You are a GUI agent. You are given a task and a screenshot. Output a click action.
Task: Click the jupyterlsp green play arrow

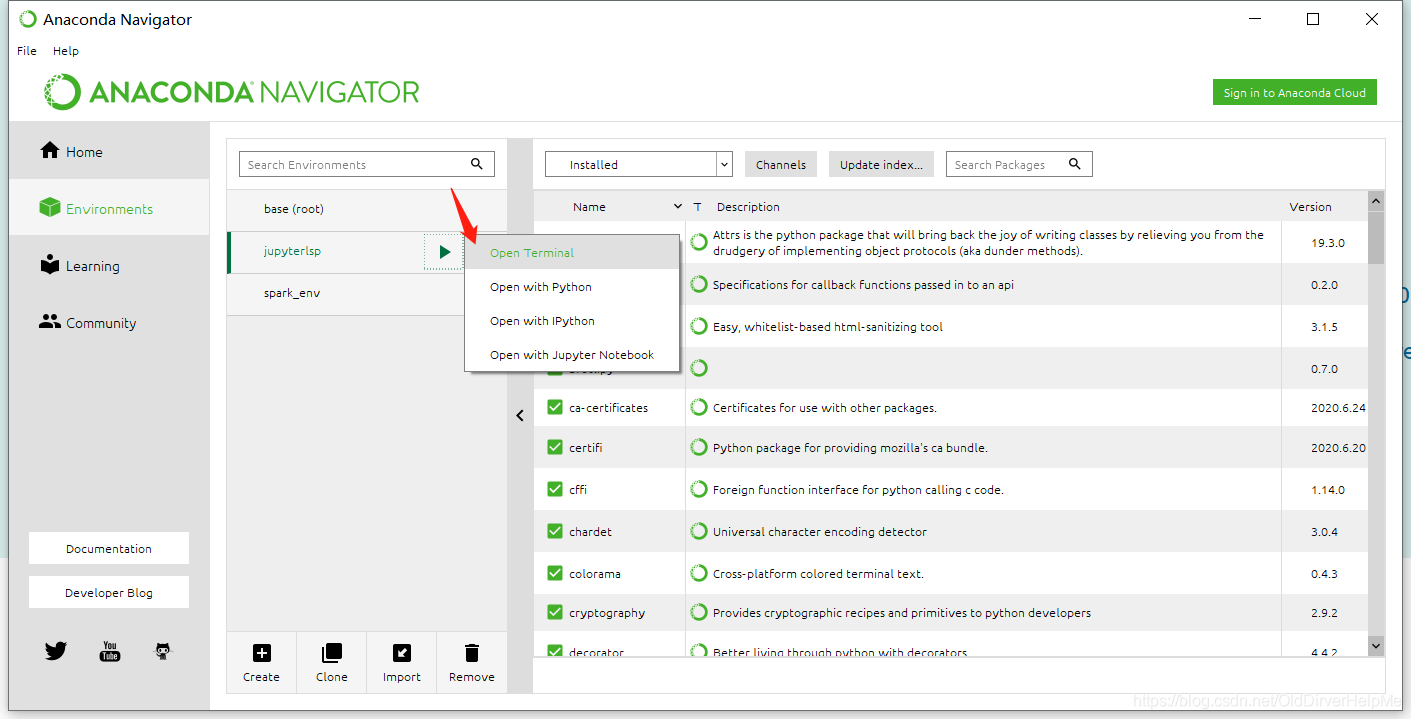(x=445, y=252)
